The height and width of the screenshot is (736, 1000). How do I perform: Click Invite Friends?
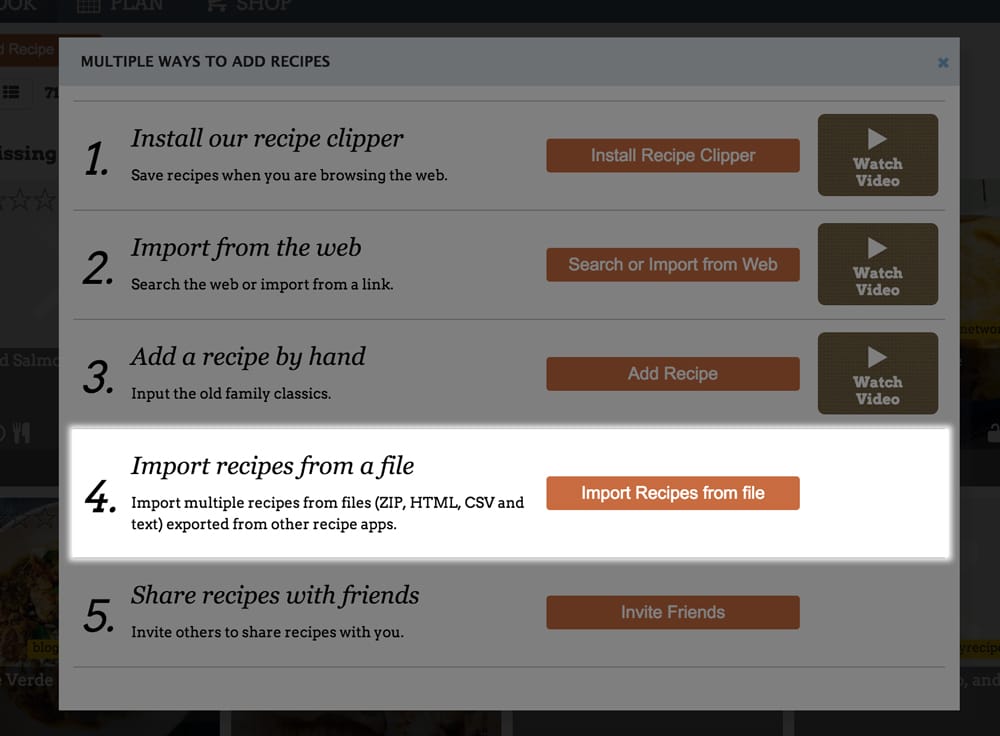point(672,612)
